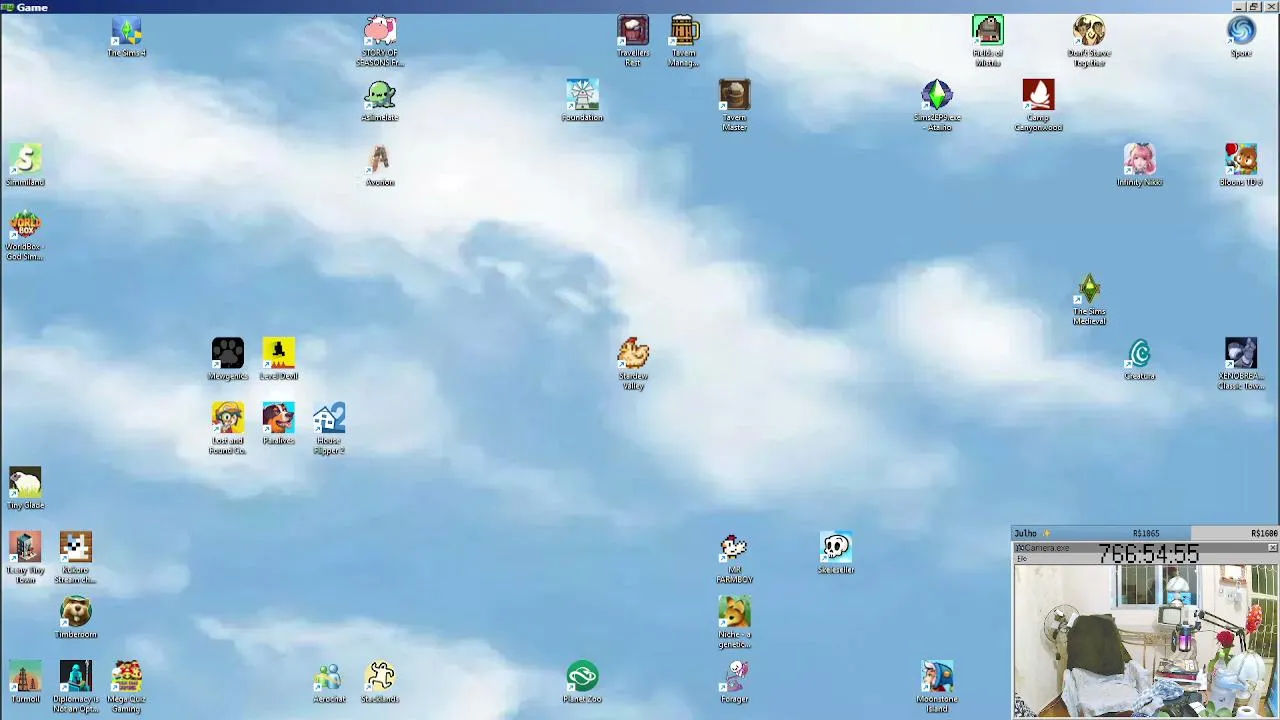Launch Bloons TD 6
Viewport: 1280px width, 720px height.
(x=1241, y=160)
